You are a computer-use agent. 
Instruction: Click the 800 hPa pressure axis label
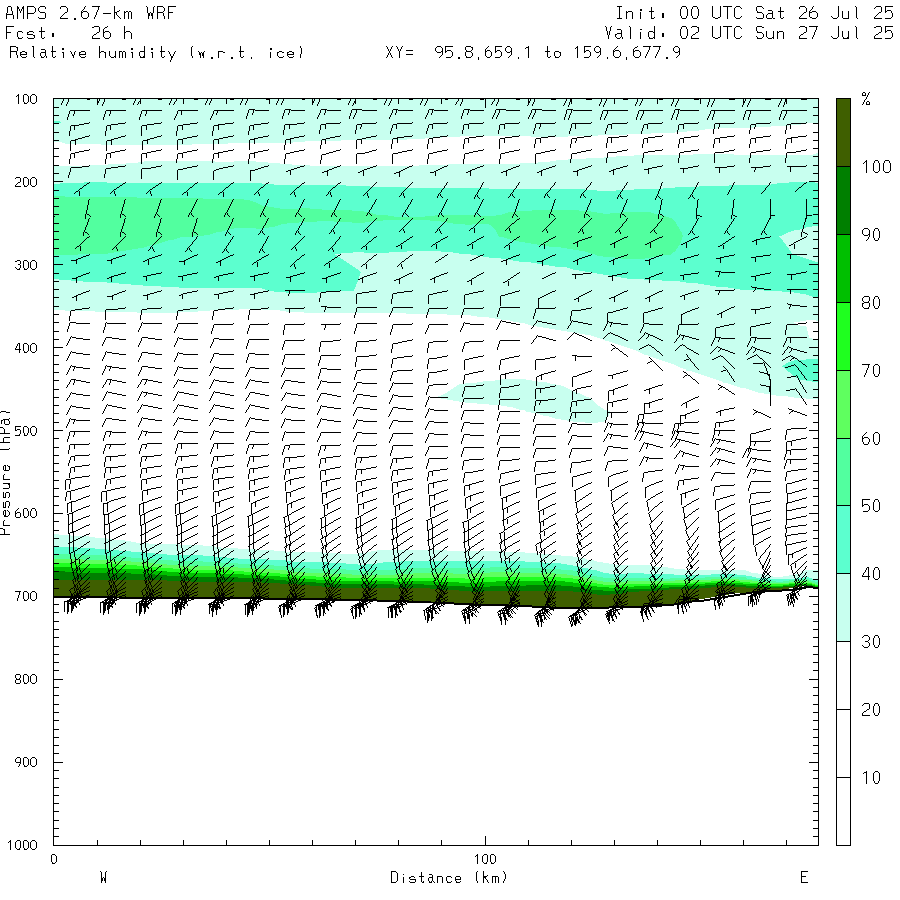pos(26,680)
